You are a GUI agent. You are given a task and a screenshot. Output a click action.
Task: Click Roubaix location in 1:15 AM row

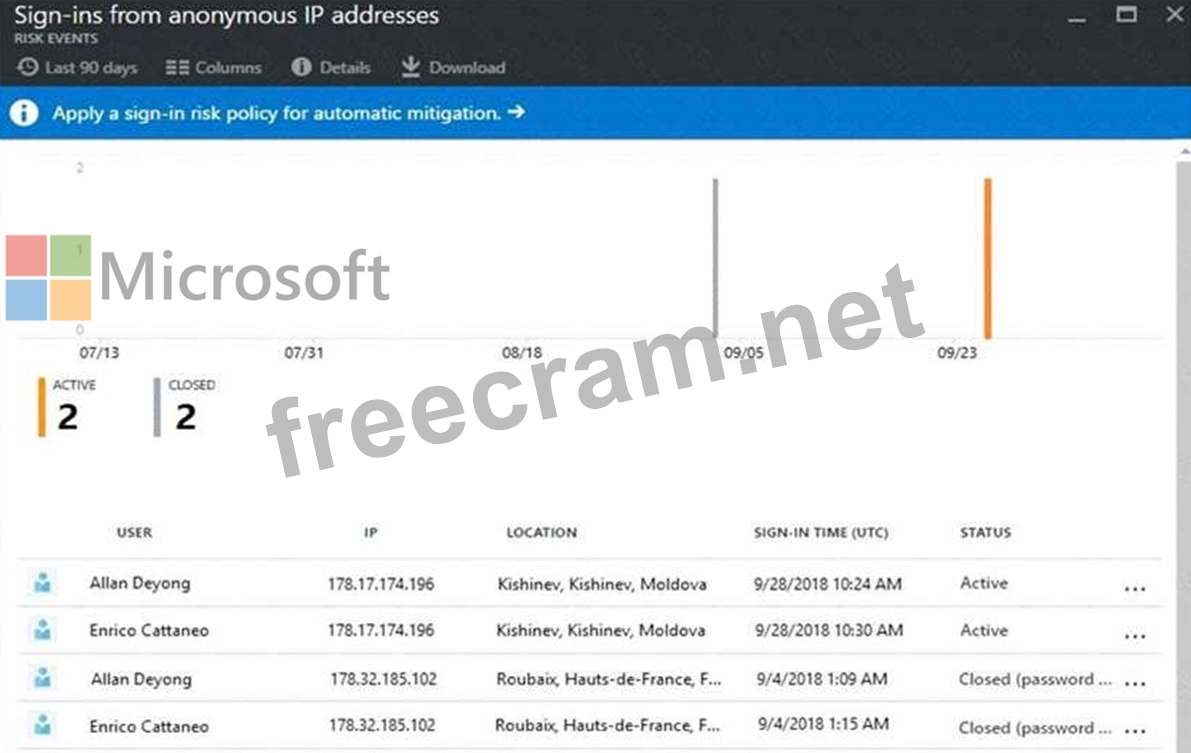(607, 726)
